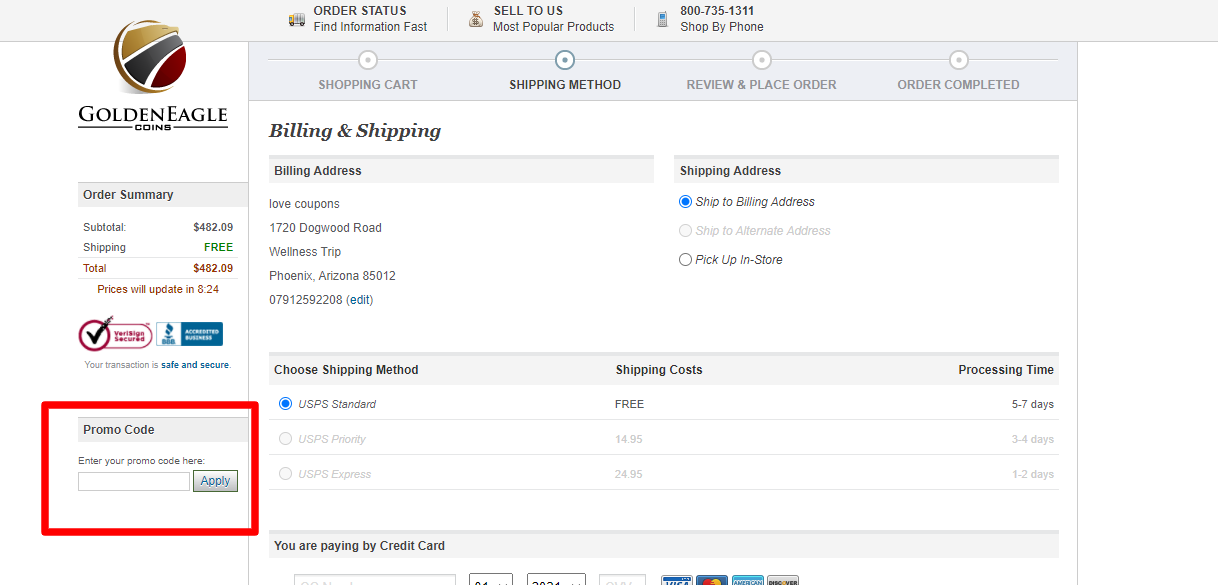The height and width of the screenshot is (585, 1218).
Task: Click the promo code input field
Action: click(x=134, y=482)
